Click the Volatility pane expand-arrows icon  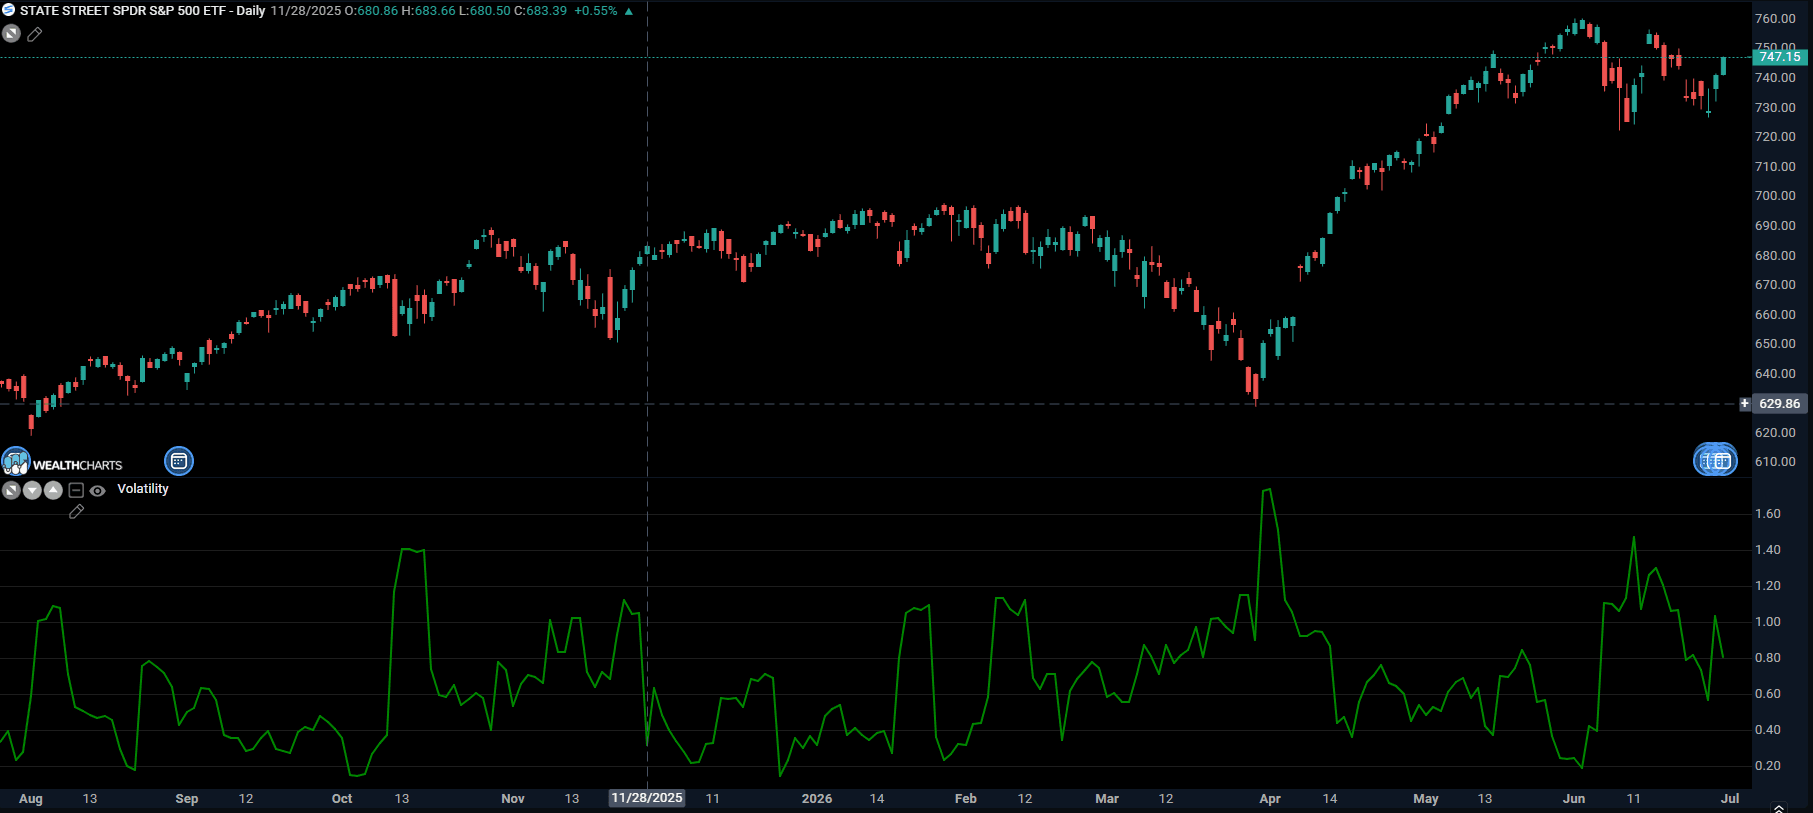point(11,490)
